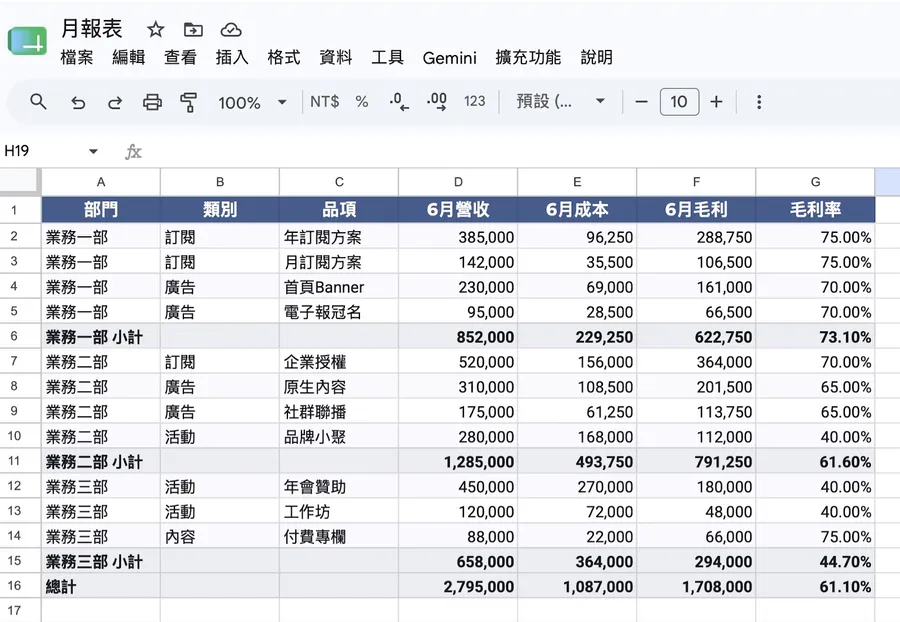
Task: Click cell 首頁Banner
Action: [x=339, y=286]
